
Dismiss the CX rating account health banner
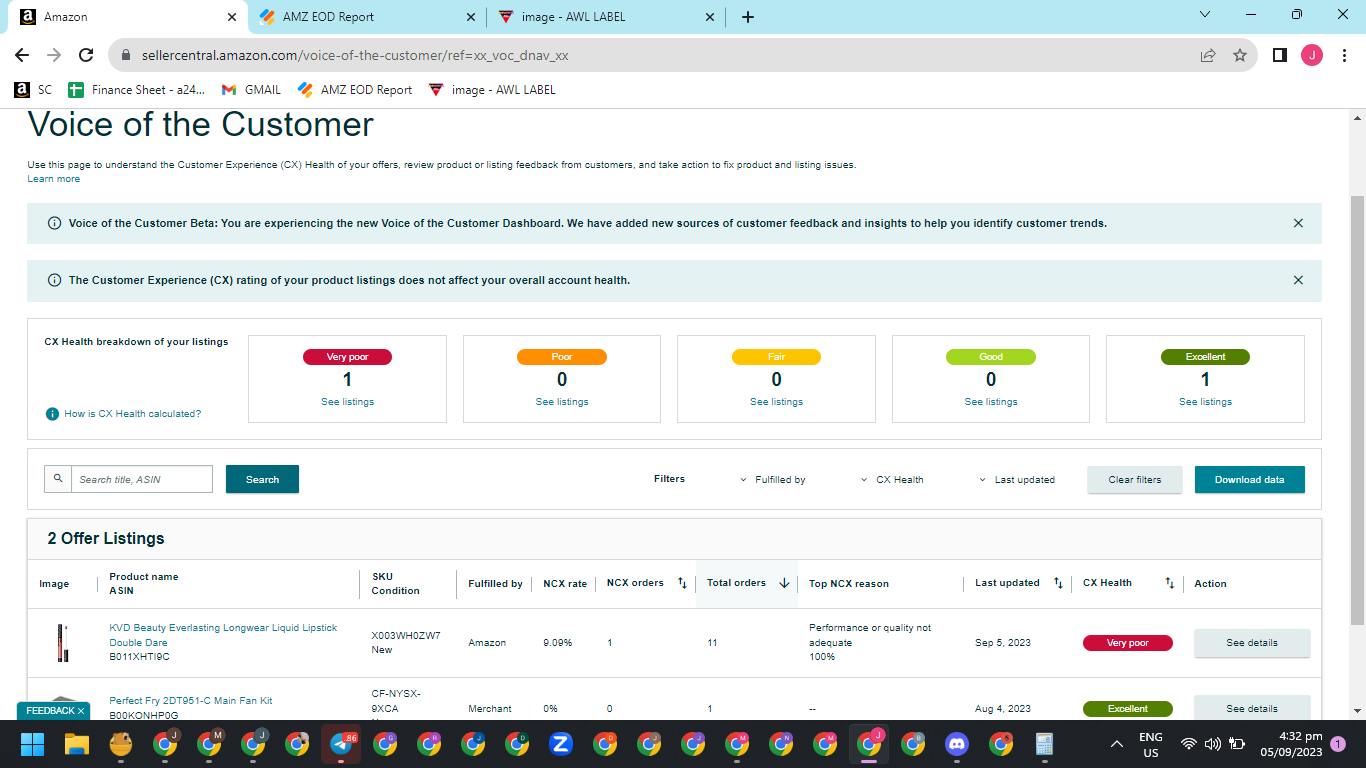(x=1298, y=280)
